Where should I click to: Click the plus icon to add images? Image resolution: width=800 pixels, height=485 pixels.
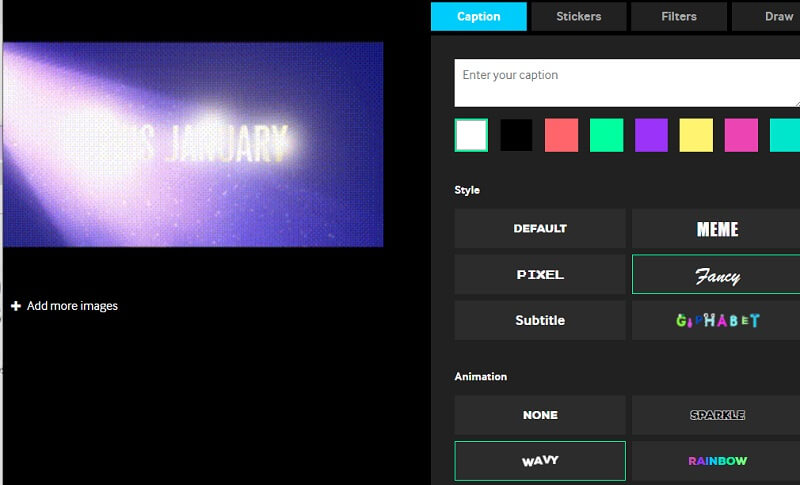coord(16,306)
